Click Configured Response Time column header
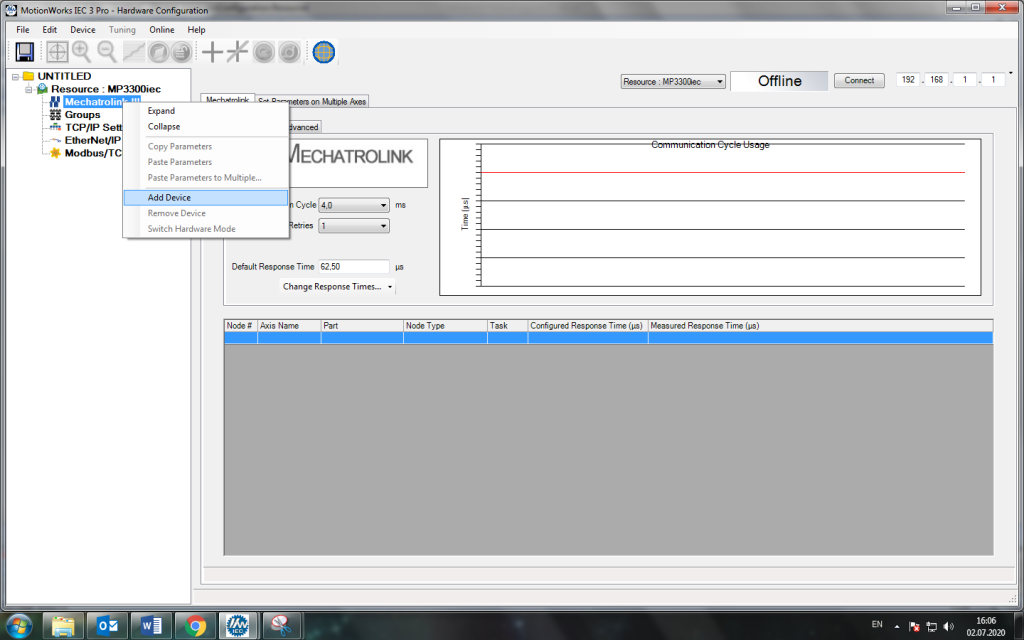This screenshot has width=1024, height=640. [x=588, y=325]
